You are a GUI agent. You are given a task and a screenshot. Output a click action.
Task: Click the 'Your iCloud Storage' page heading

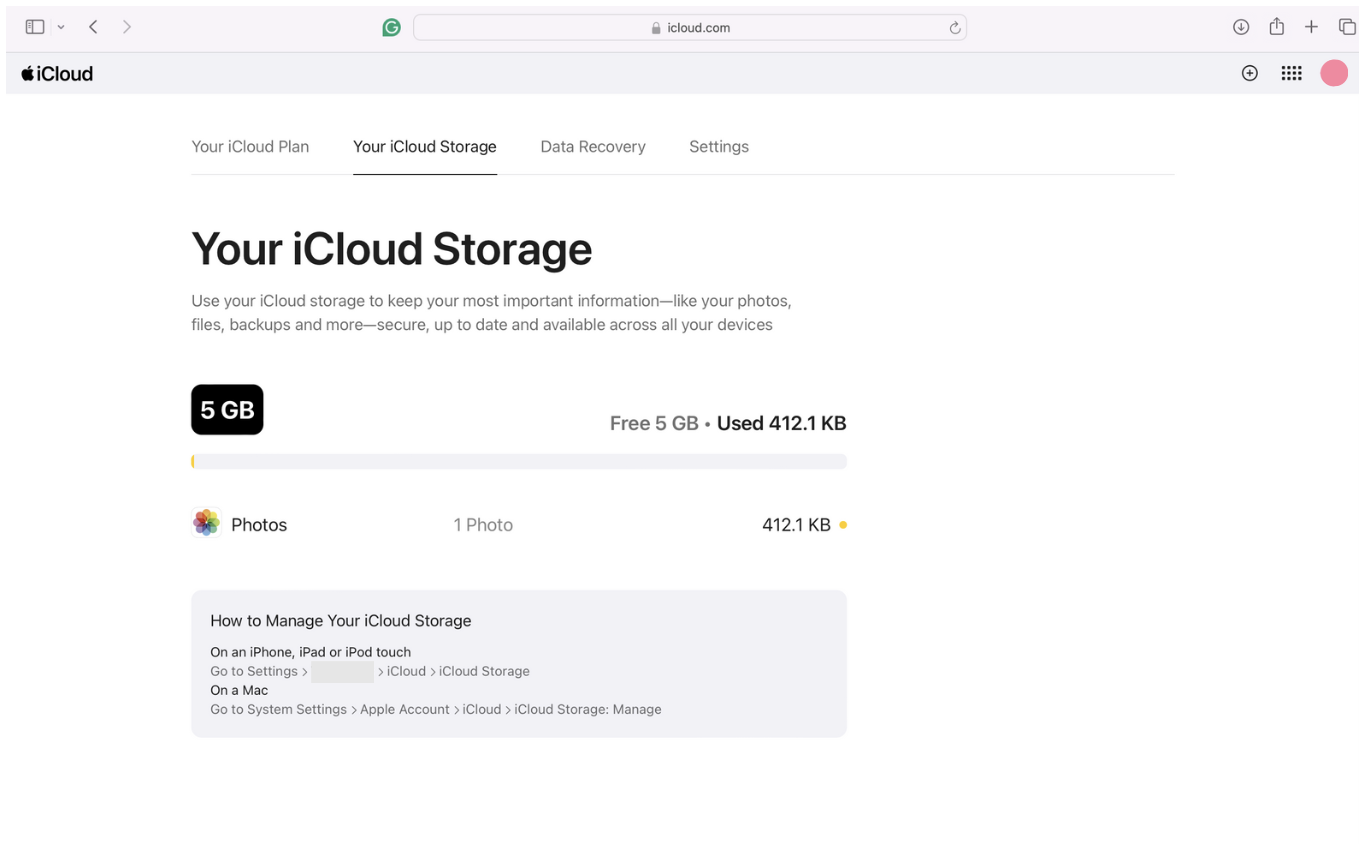click(392, 248)
